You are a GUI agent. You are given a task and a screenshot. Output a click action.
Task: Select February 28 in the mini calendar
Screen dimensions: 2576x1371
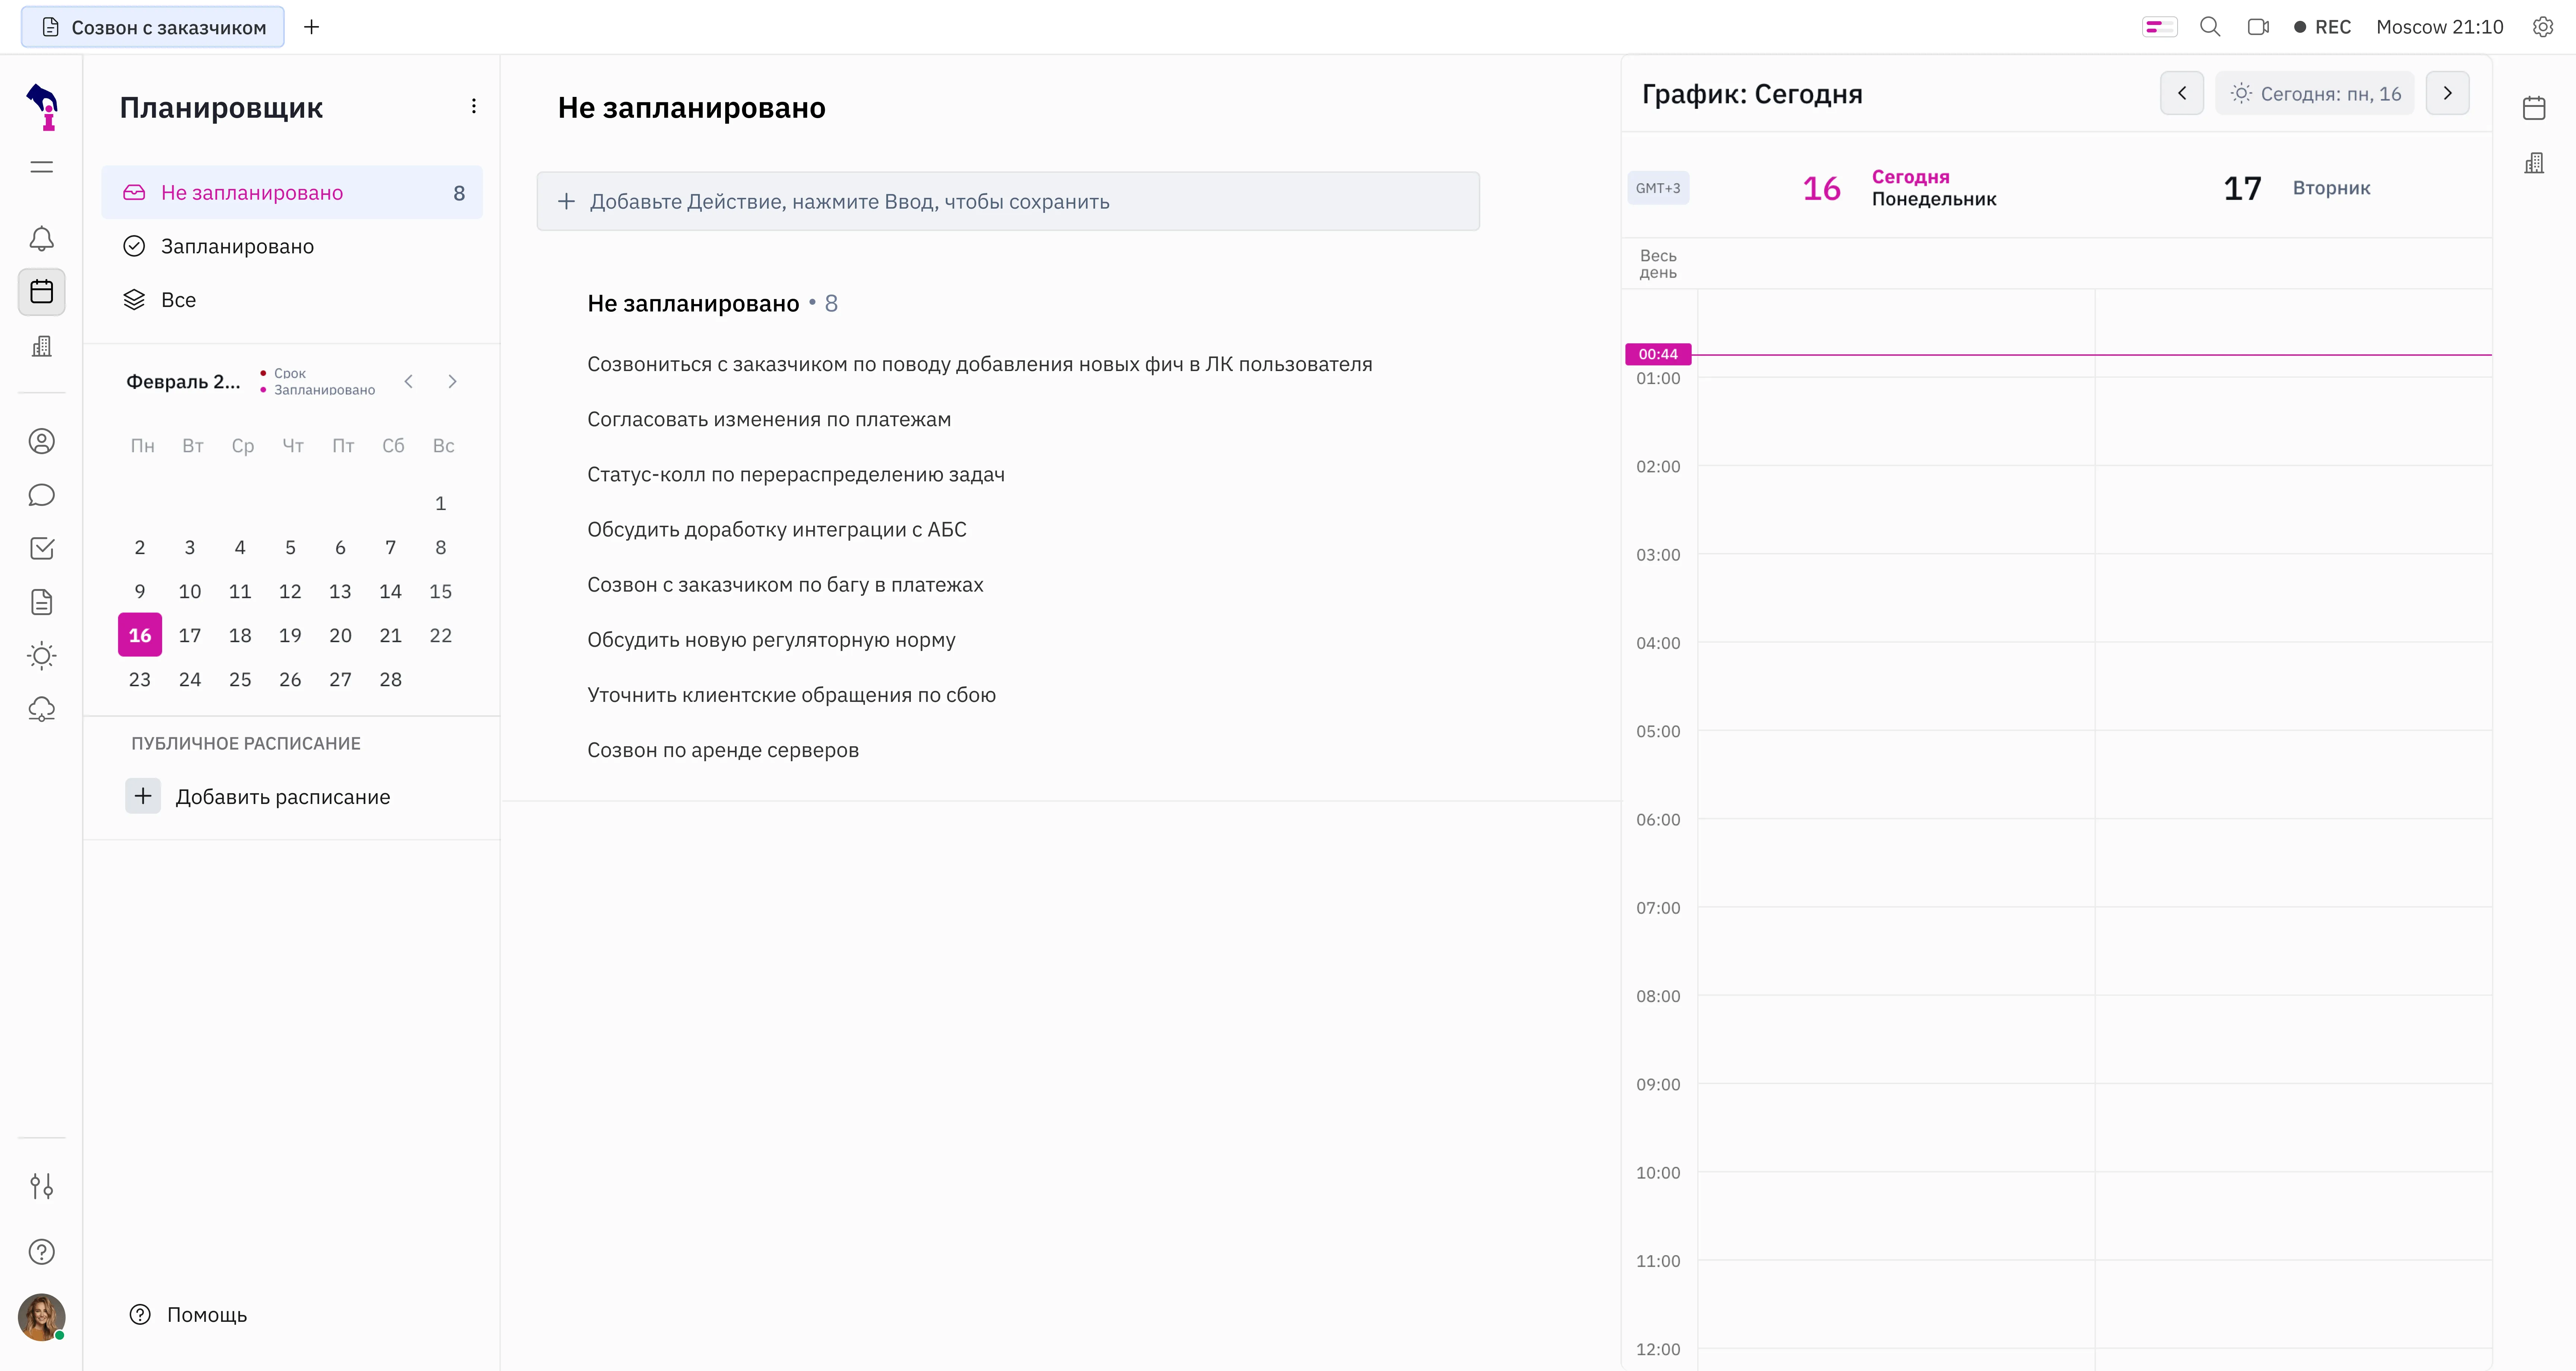[390, 679]
